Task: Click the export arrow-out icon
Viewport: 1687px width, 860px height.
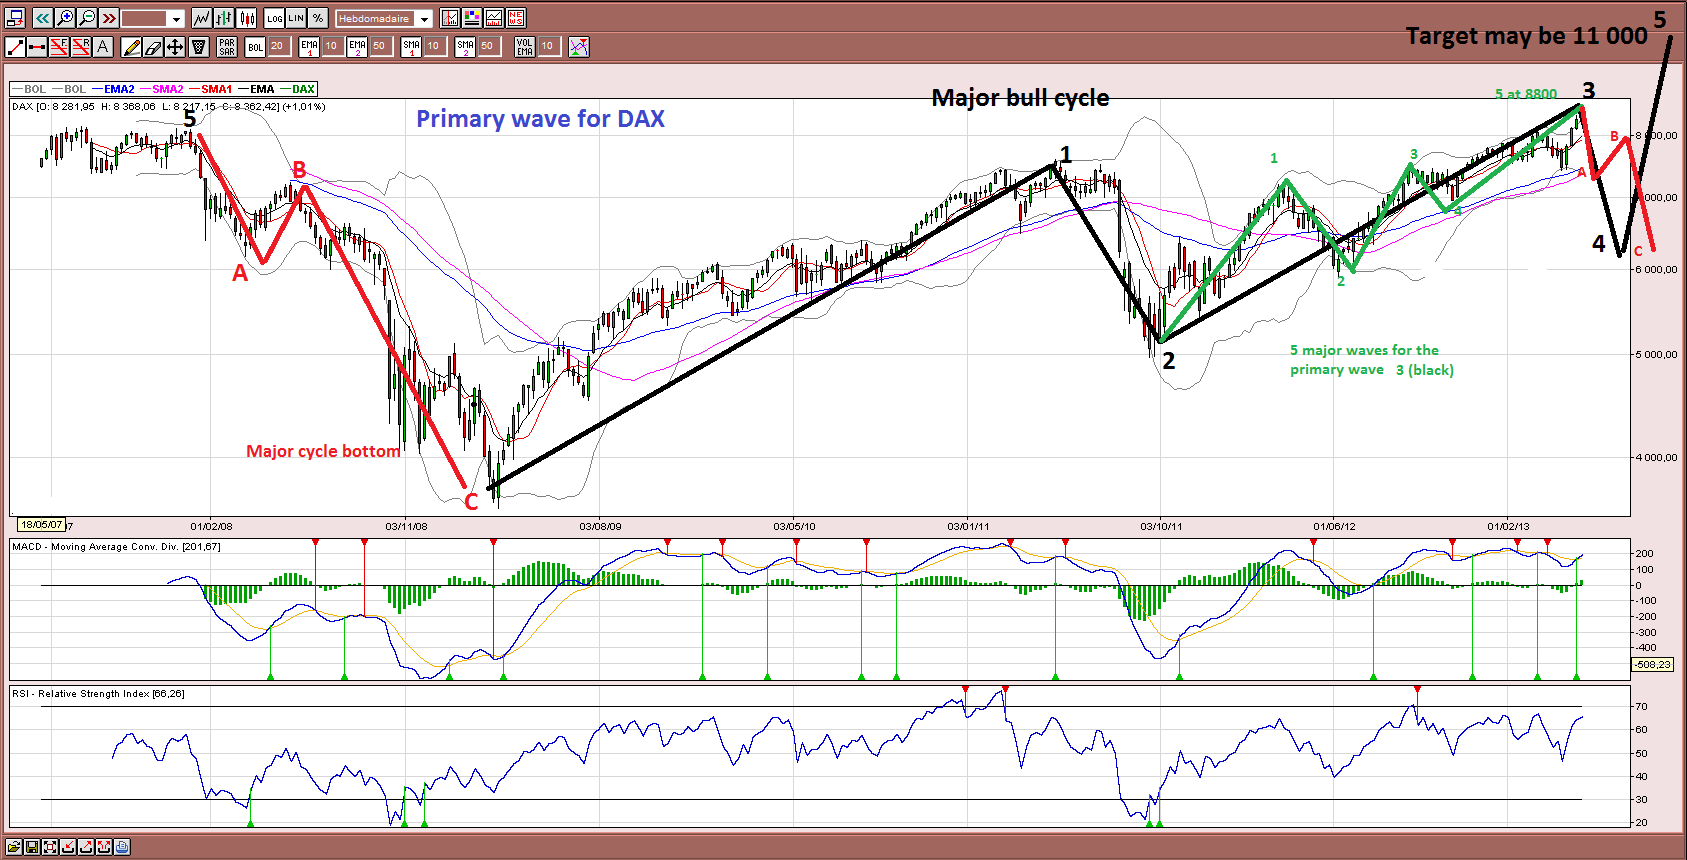Action: click(86, 847)
